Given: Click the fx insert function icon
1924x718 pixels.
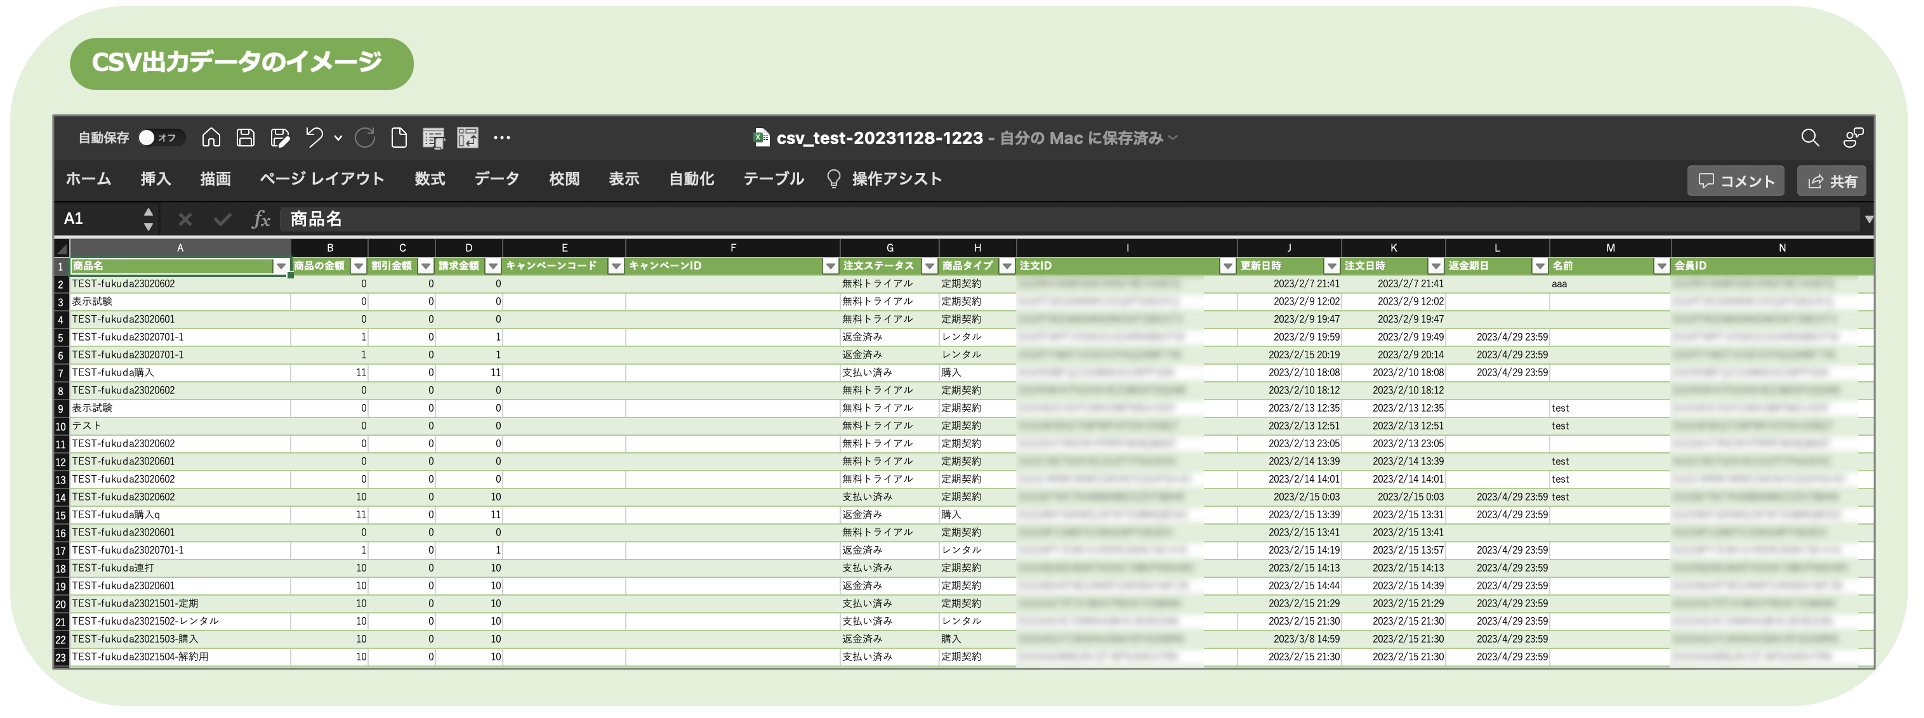Looking at the screenshot, I should 261,219.
